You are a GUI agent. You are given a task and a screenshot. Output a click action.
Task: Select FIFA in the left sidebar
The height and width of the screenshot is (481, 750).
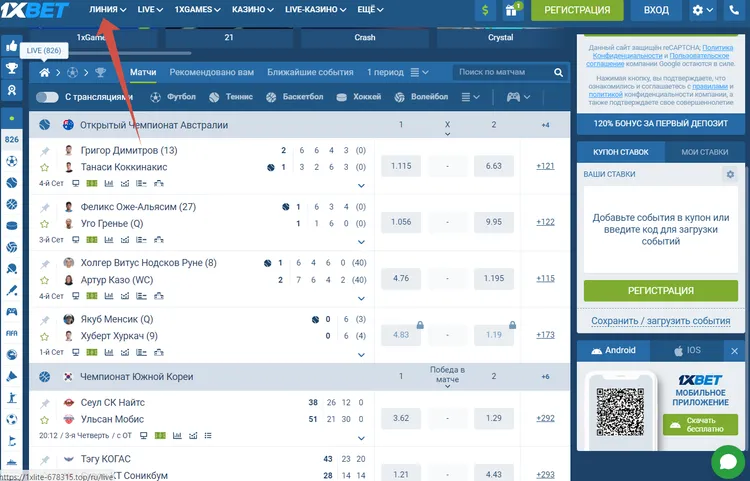11,333
